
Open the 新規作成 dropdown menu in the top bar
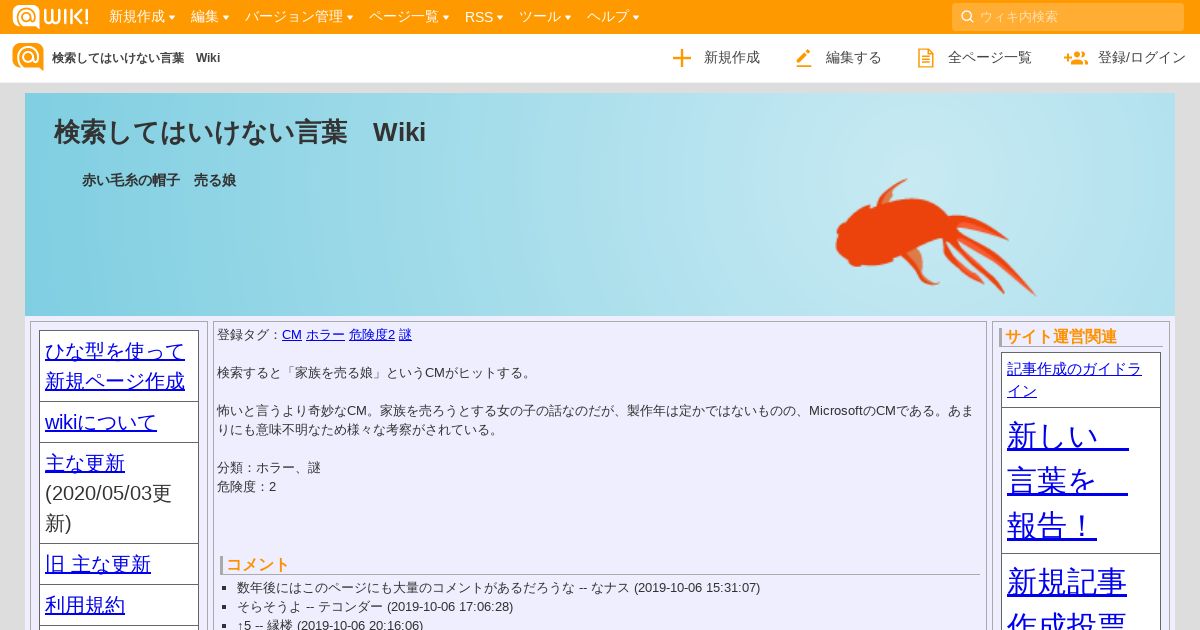(142, 16)
